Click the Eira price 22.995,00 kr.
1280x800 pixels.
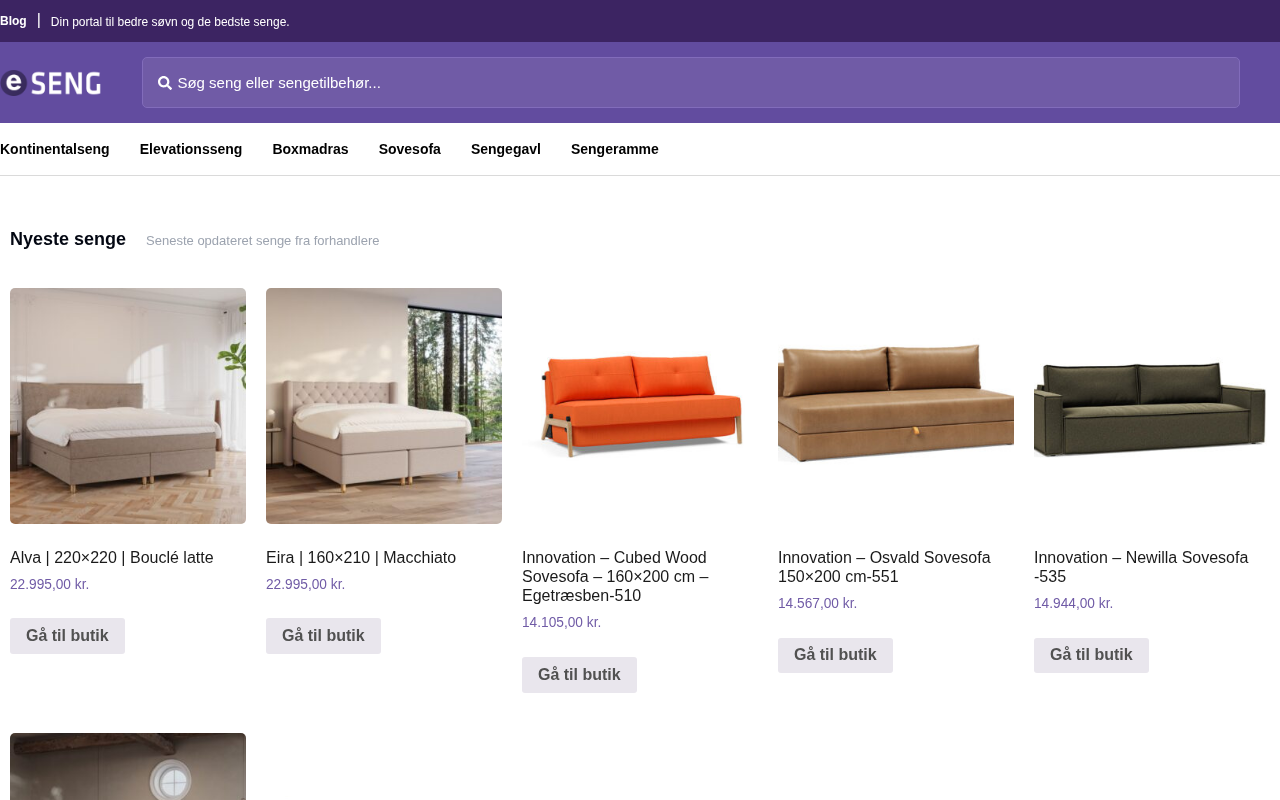click(306, 584)
